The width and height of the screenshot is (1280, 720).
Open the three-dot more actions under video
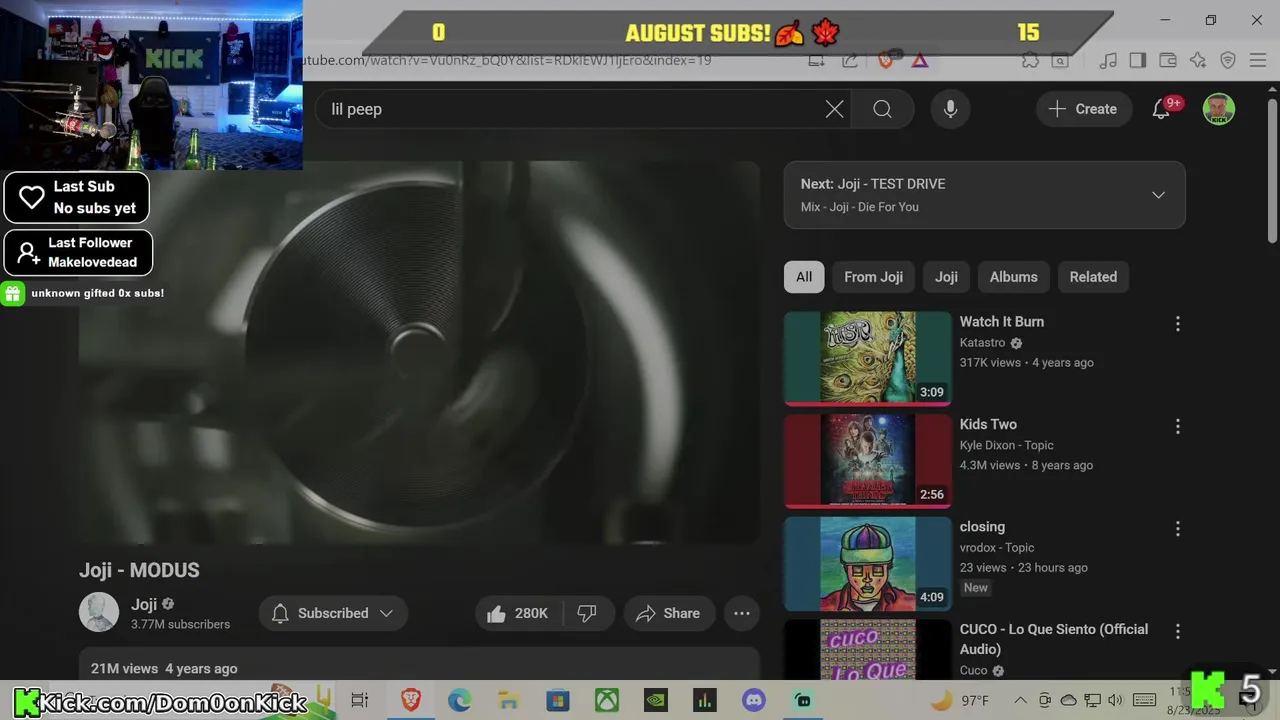[742, 613]
